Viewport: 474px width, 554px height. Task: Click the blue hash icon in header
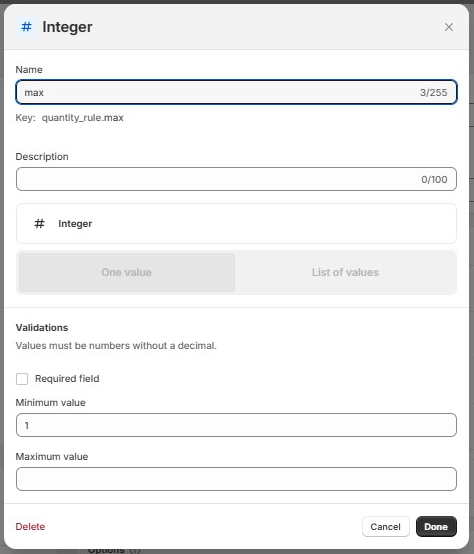[26, 26]
